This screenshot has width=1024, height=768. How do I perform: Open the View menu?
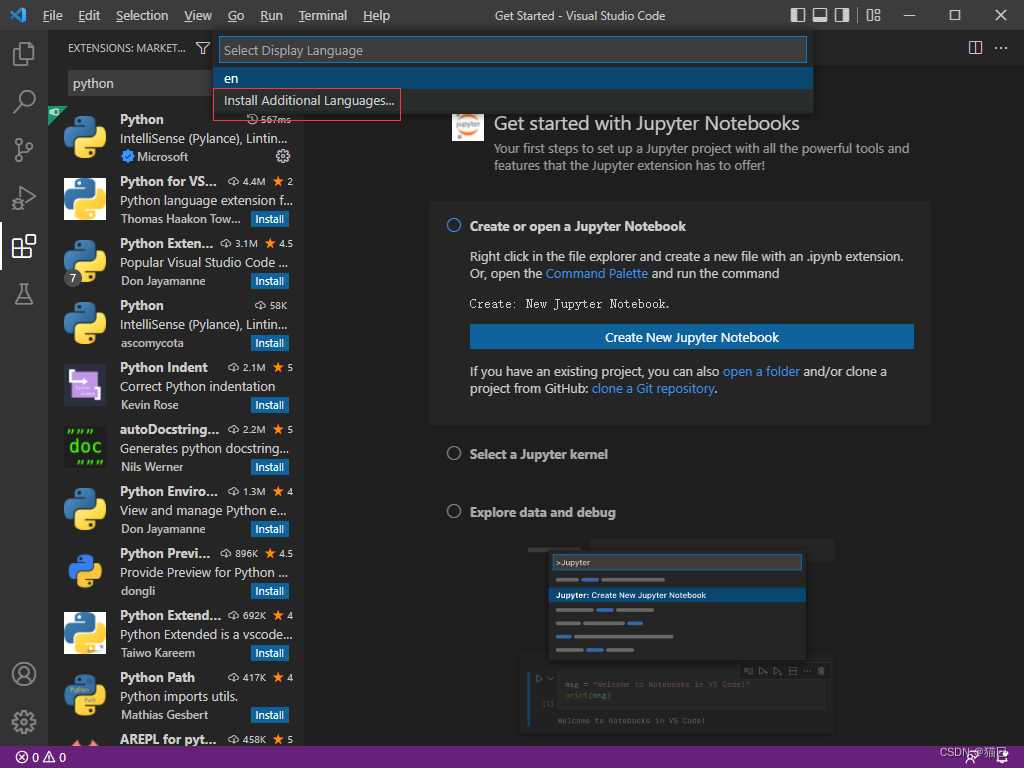[197, 15]
